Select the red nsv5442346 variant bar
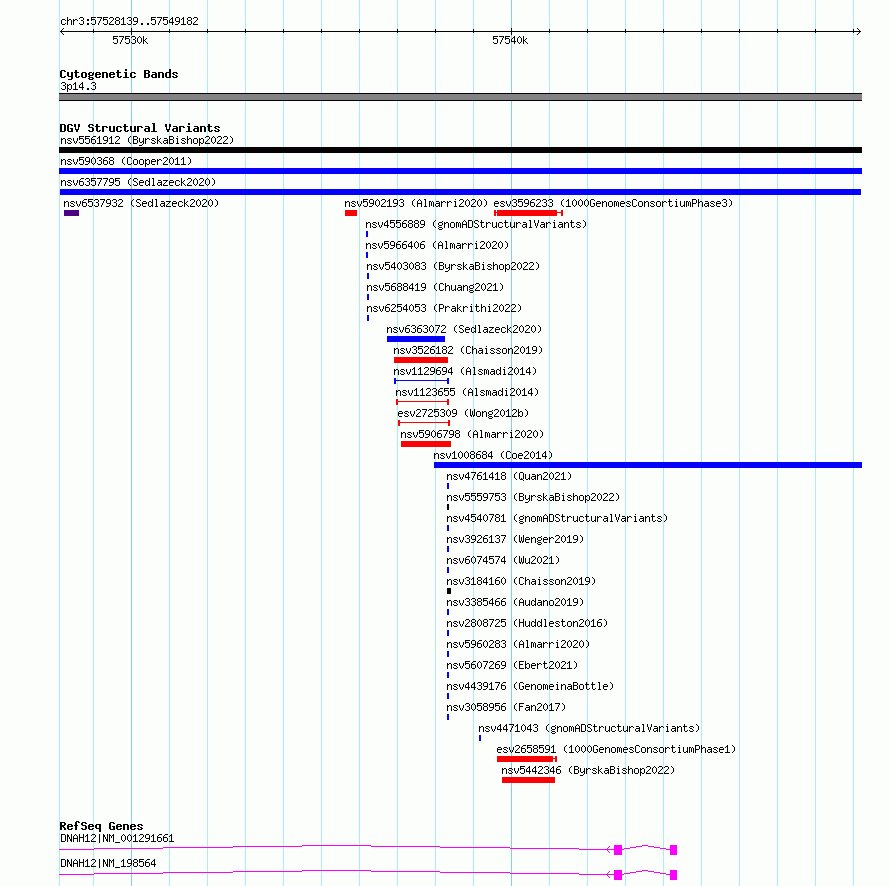The width and height of the screenshot is (890, 886). tap(528, 780)
